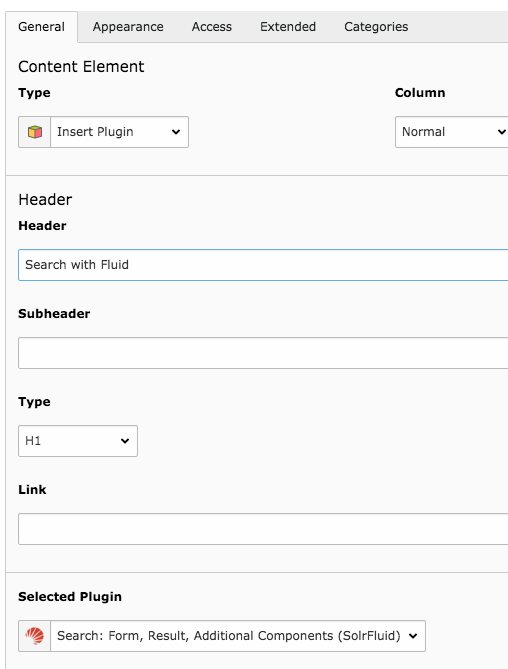Open the Column dropdown showing Normal

[x=452, y=132]
